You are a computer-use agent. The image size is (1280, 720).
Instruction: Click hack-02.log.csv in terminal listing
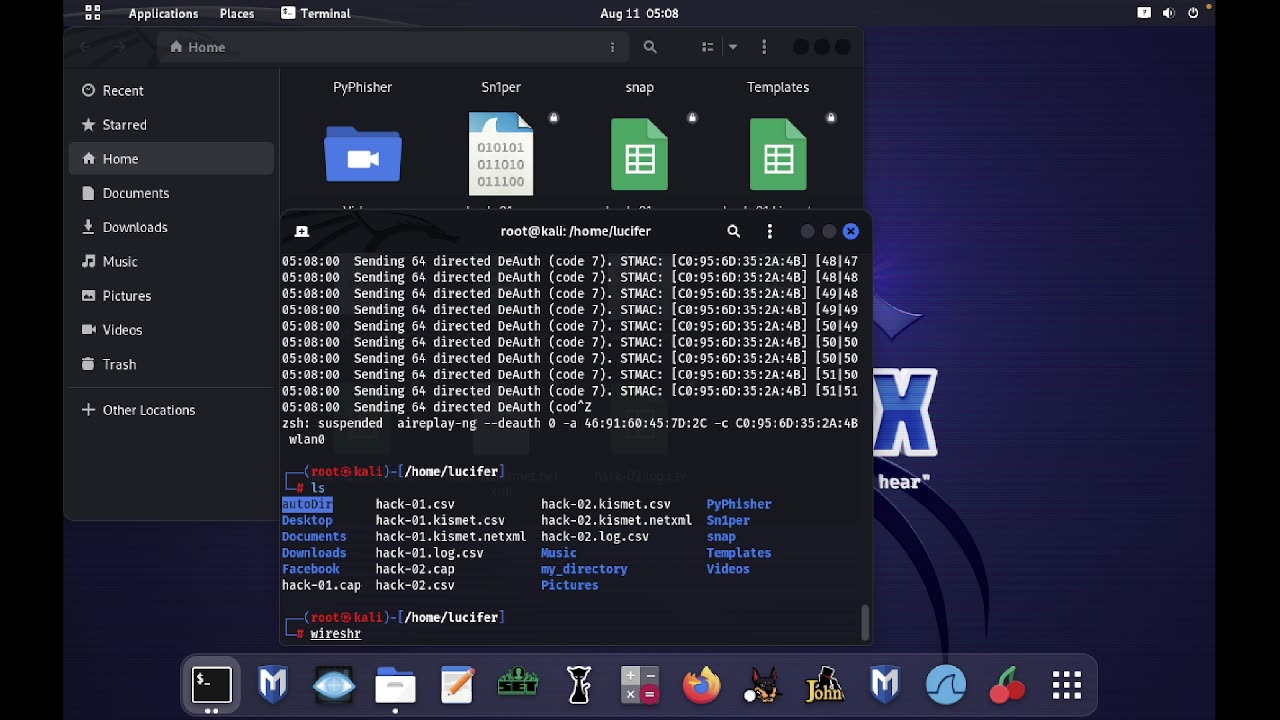(595, 536)
